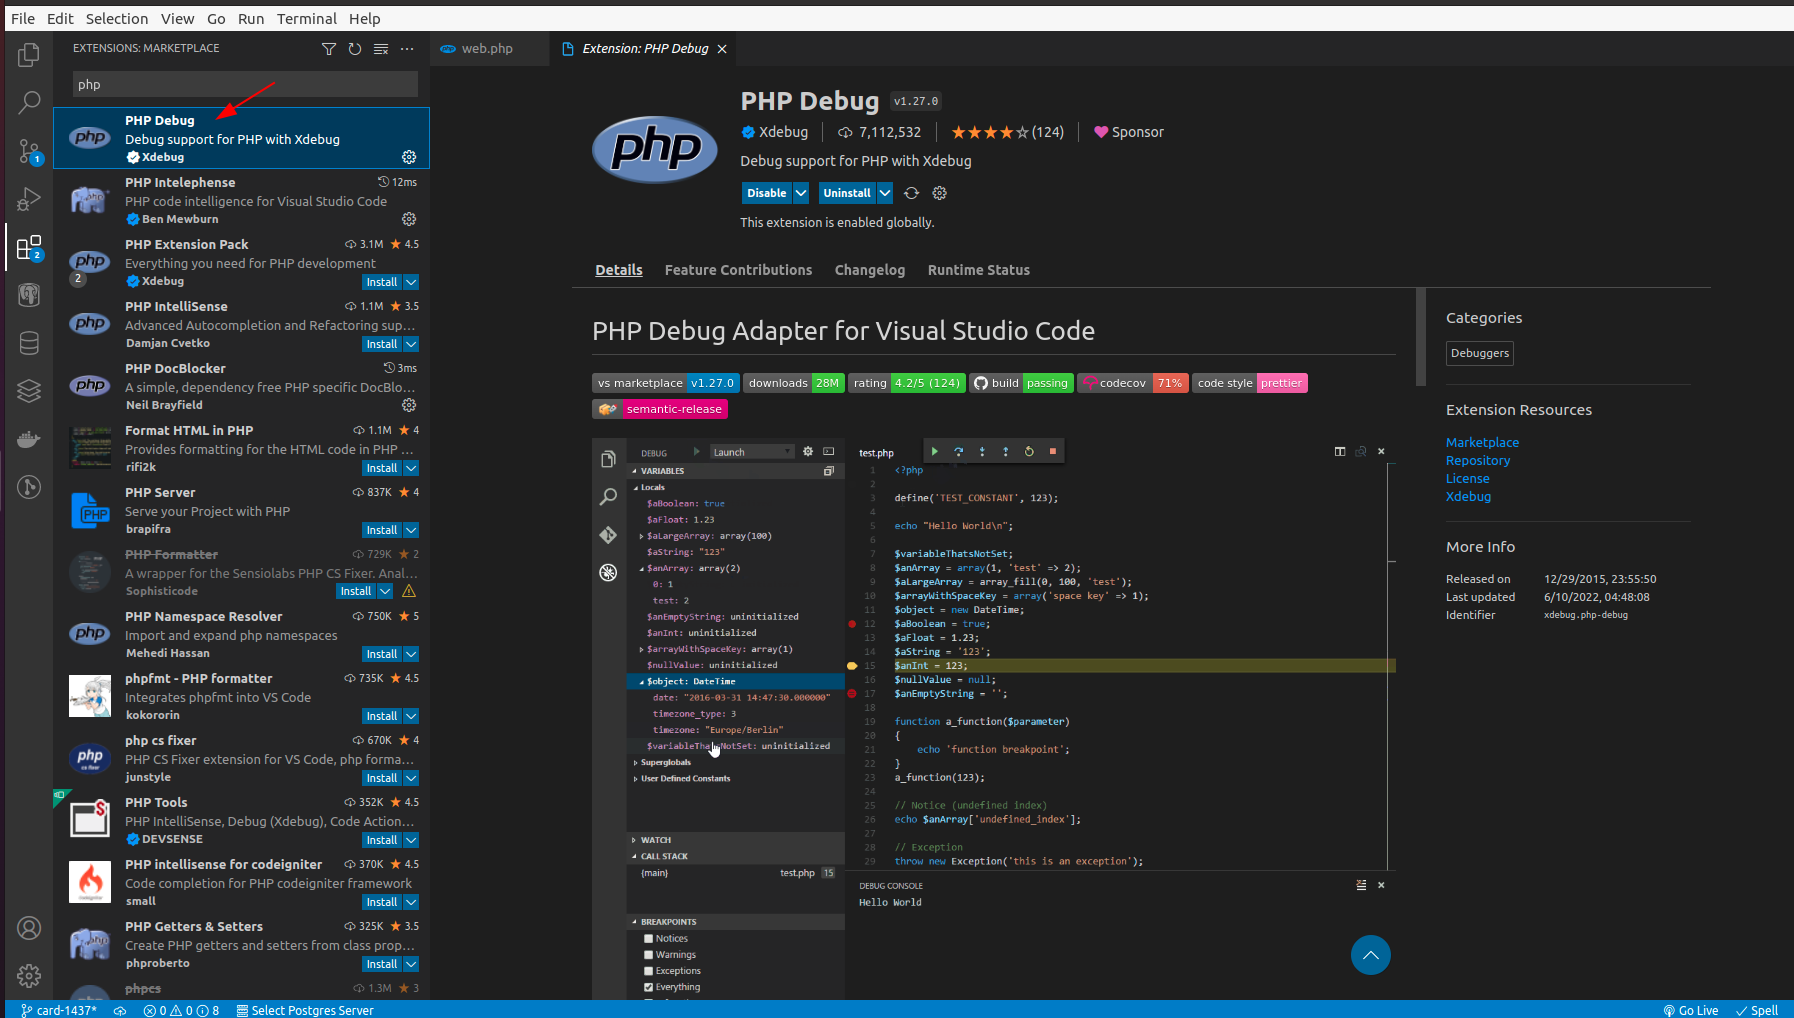Open Run and Debug view

[x=29, y=199]
